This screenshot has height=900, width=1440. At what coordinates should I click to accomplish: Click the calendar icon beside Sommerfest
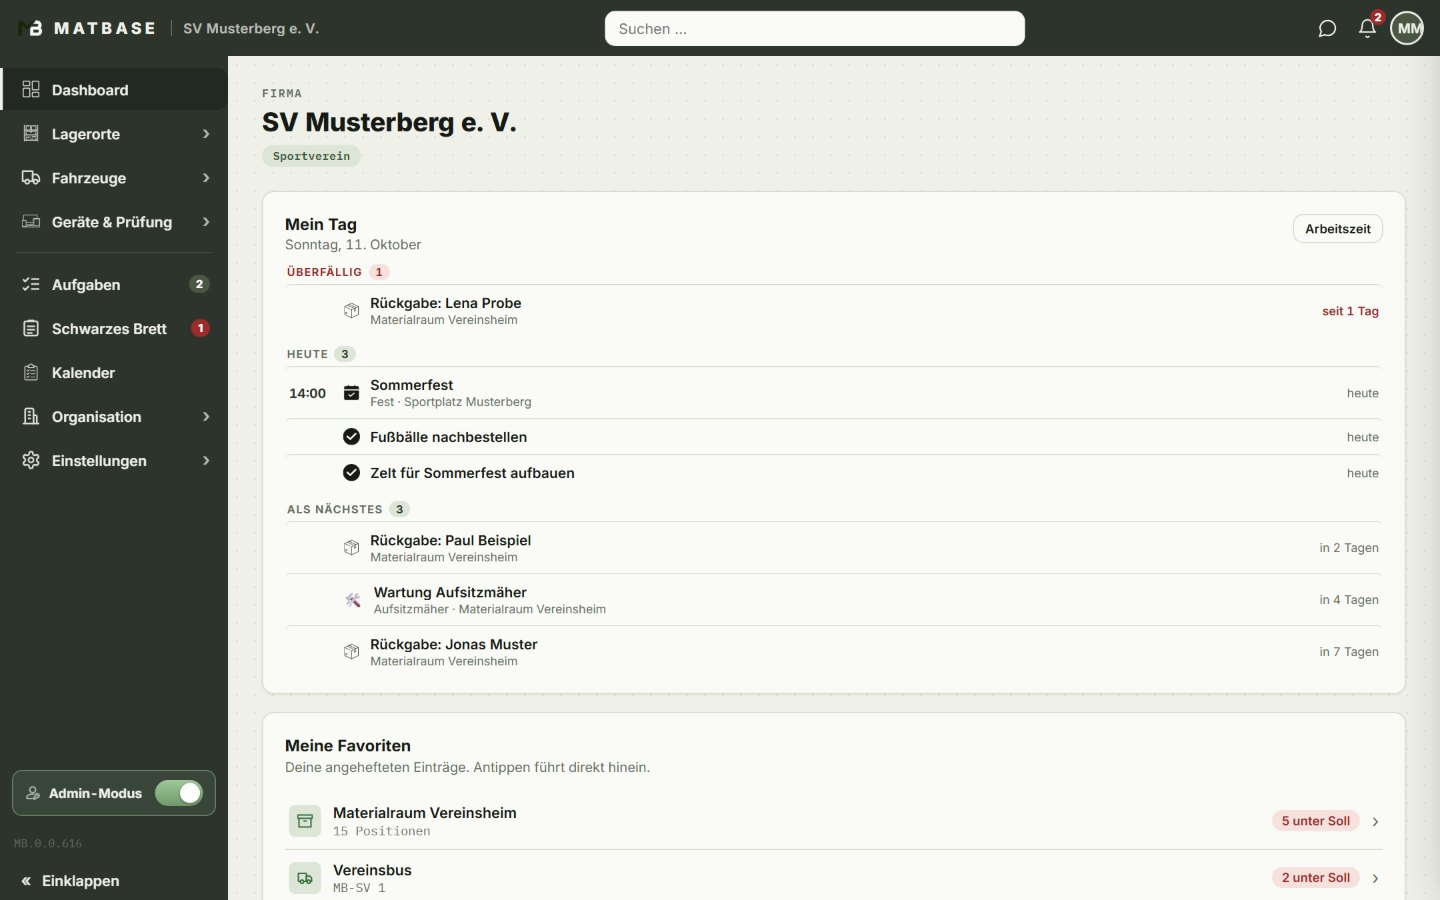(351, 393)
